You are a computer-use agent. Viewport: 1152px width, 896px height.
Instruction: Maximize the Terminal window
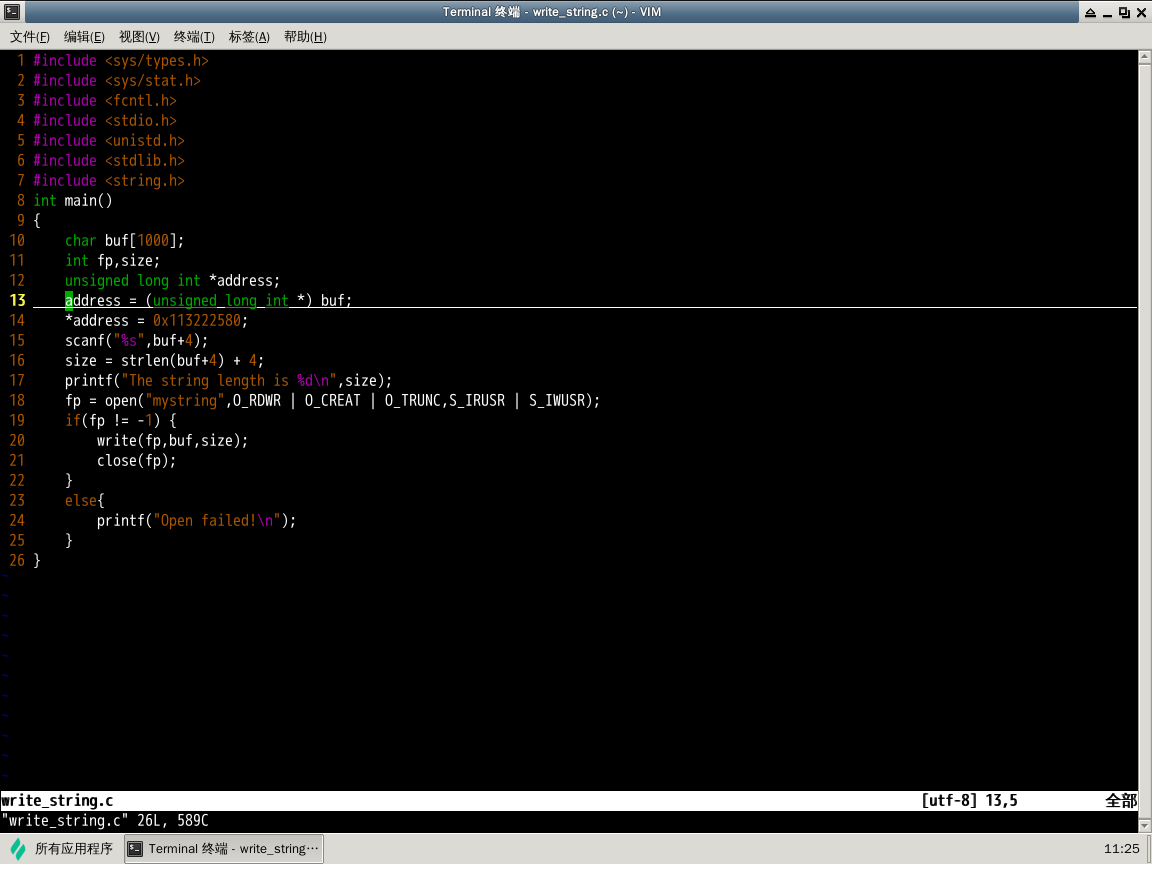(1124, 12)
